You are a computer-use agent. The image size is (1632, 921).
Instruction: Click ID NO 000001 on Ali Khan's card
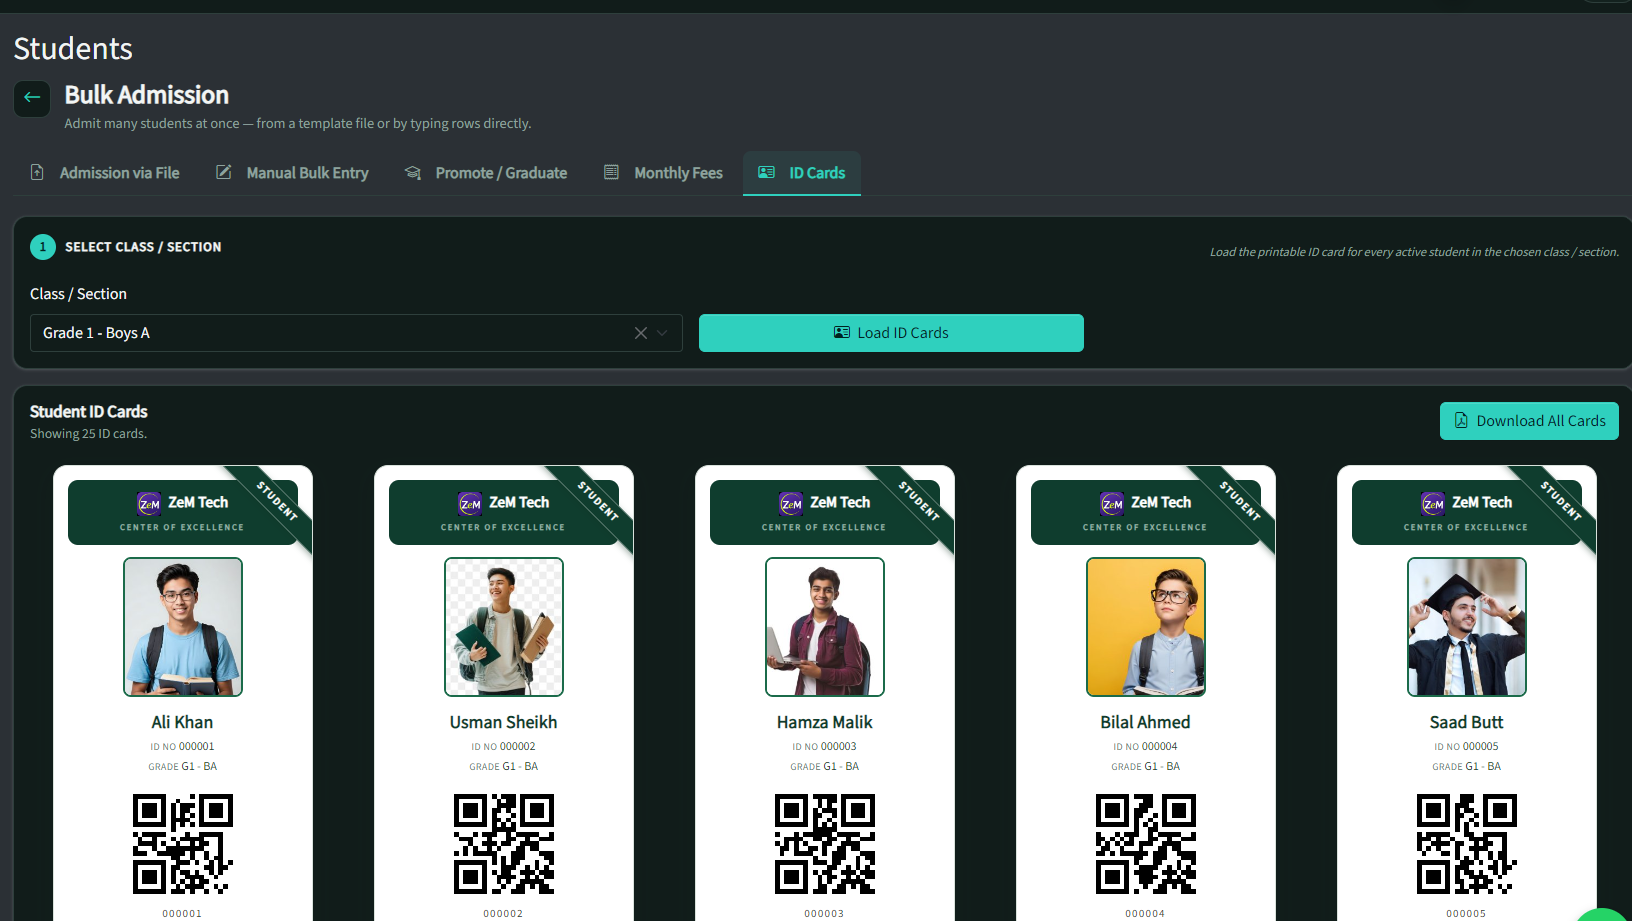pyautogui.click(x=182, y=747)
